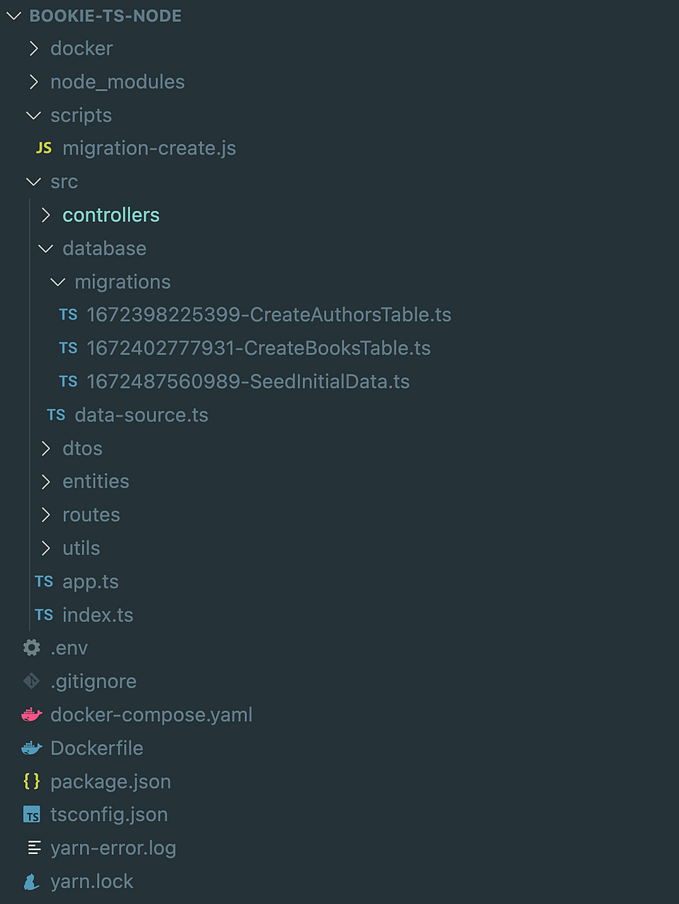
Task: Click the TS icon next to data-source.ts
Action: coord(56,414)
